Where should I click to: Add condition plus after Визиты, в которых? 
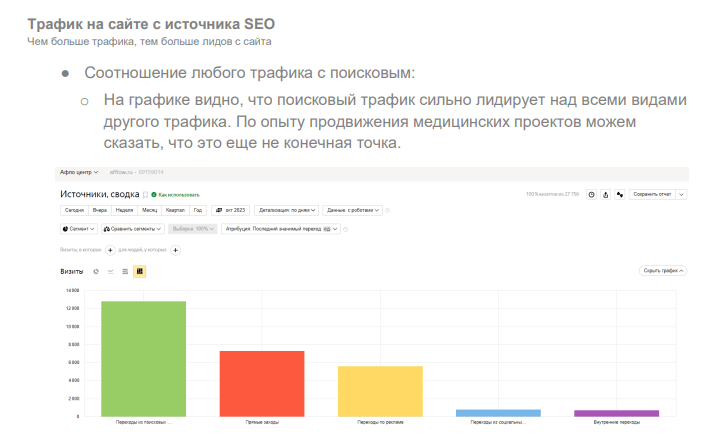pyautogui.click(x=110, y=250)
